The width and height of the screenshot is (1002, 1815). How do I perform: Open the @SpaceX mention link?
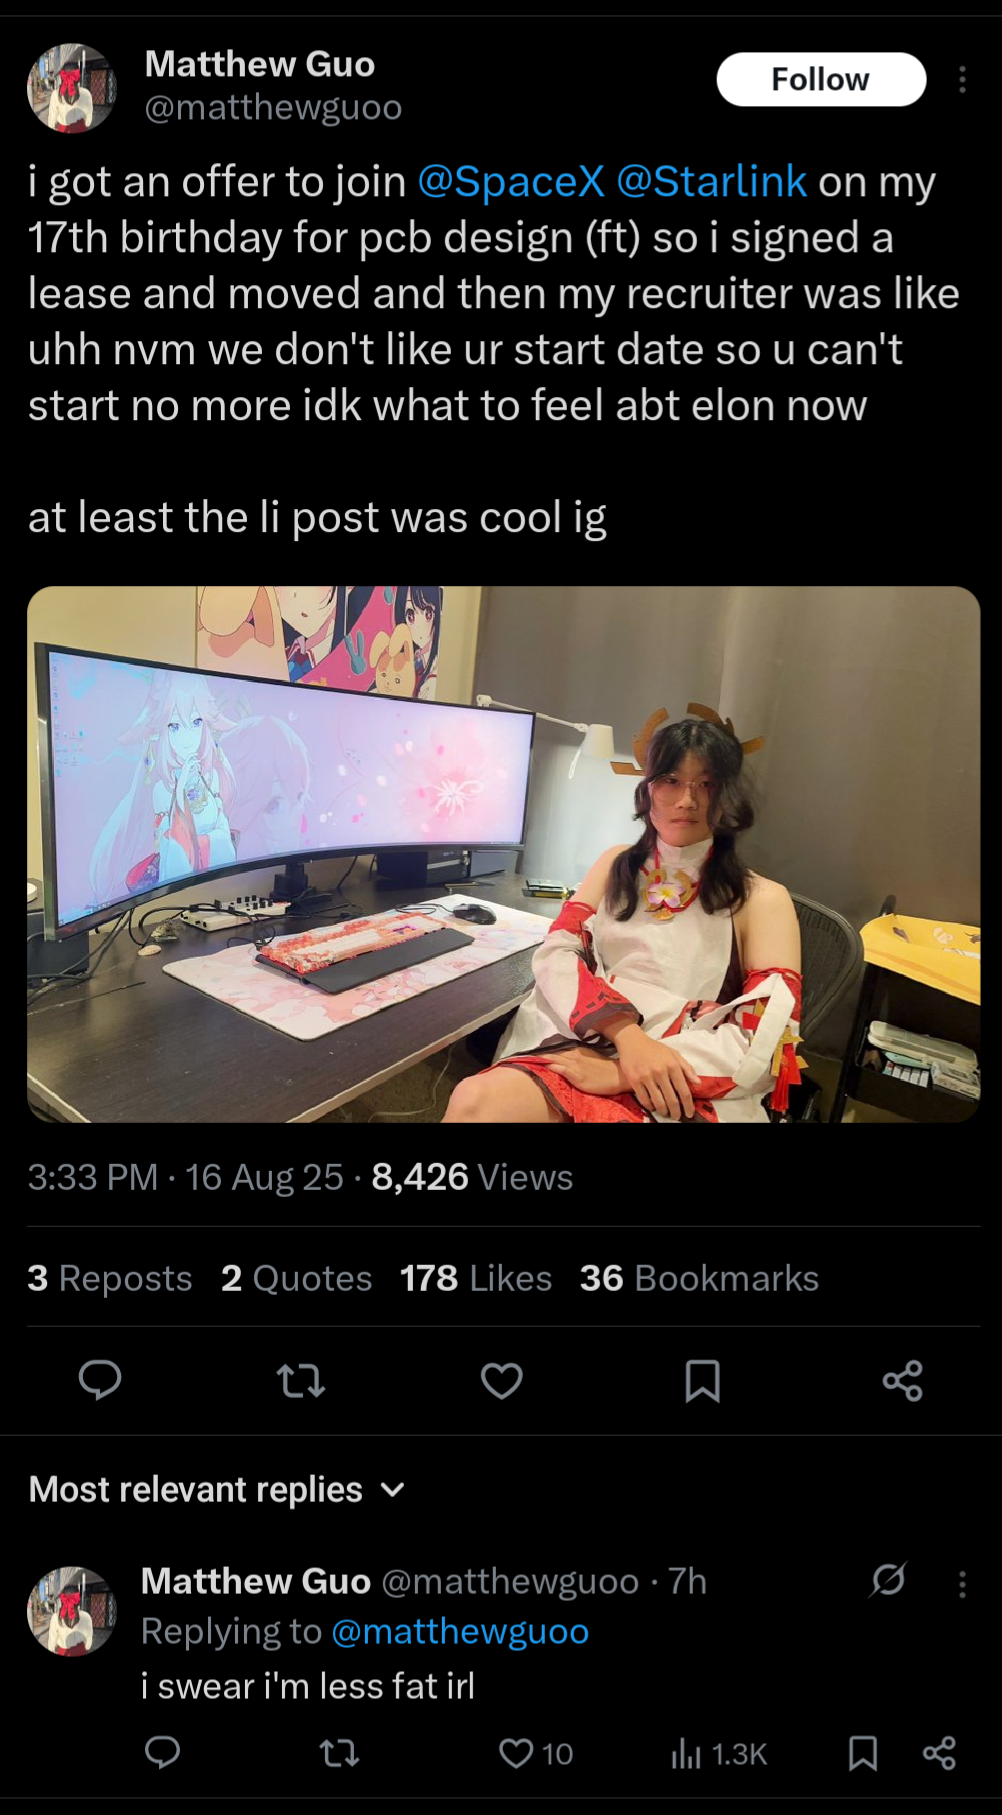tap(511, 182)
